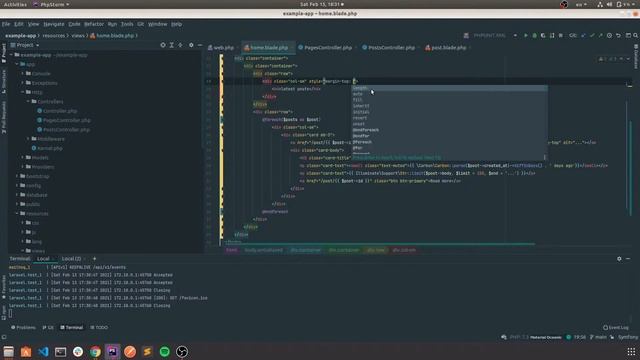Open Kernel.php in the project tree
The height and width of the screenshot is (360, 640).
pyautogui.click(x=47, y=148)
